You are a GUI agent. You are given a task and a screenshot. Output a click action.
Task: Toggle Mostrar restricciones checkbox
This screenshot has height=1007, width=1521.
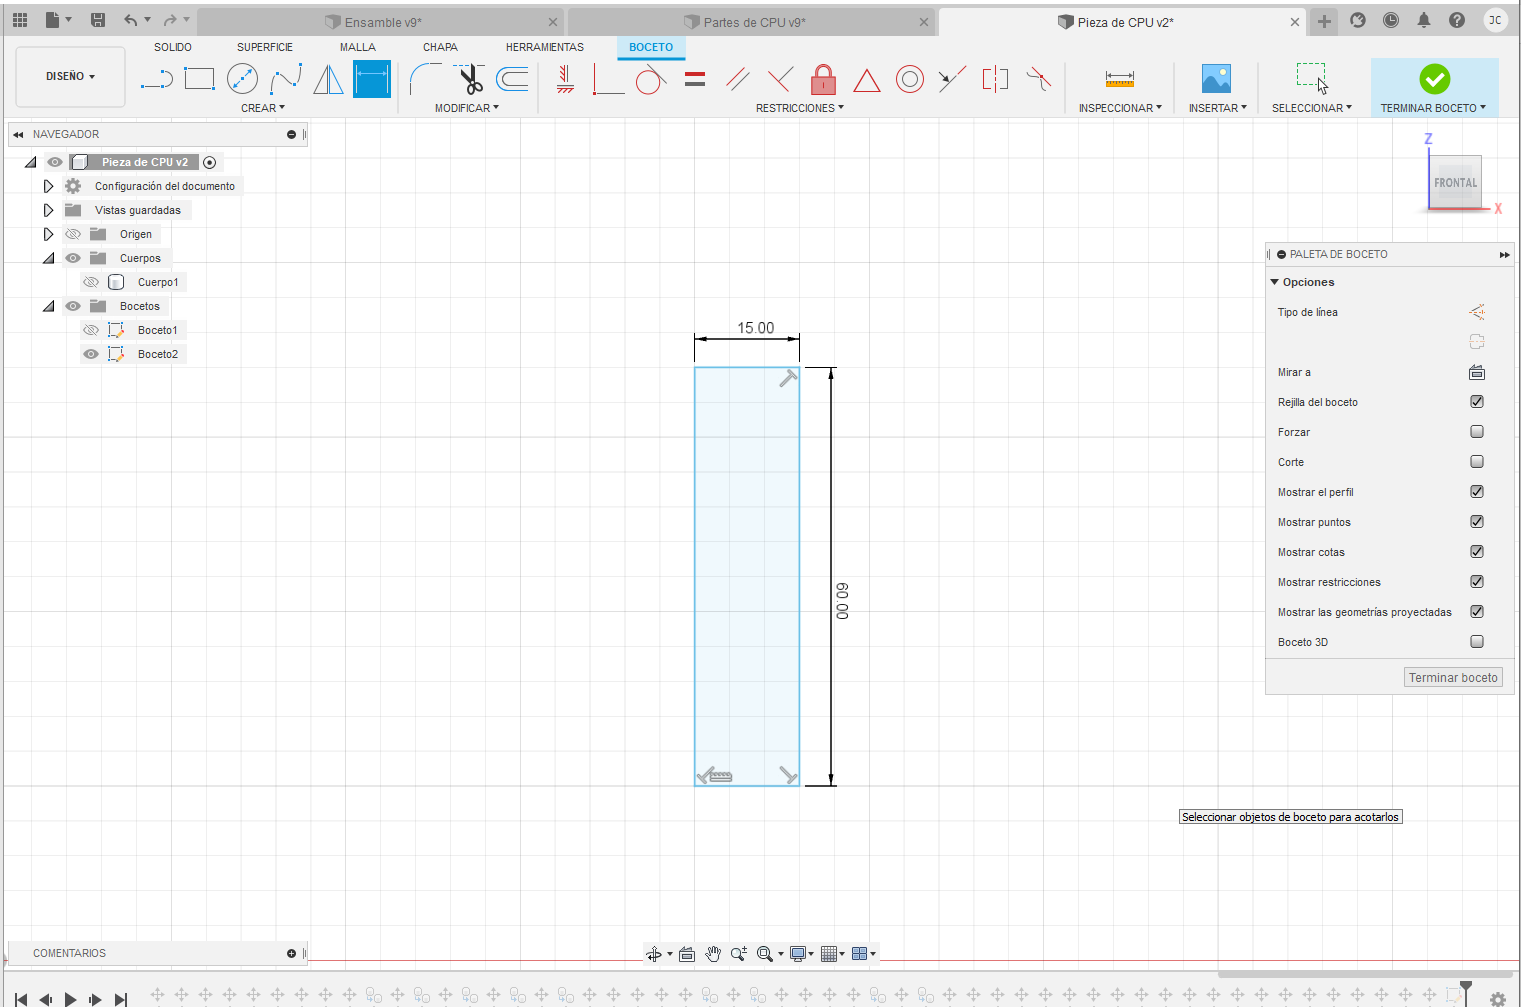(x=1477, y=582)
